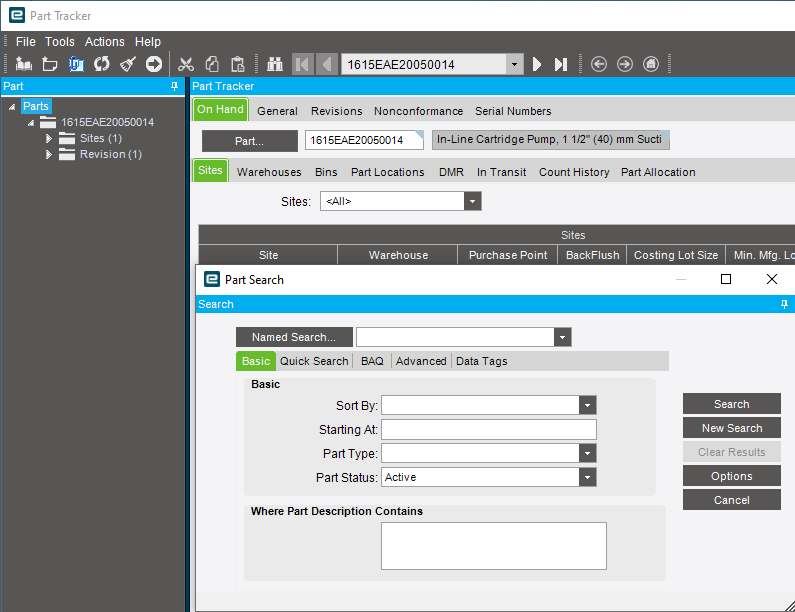Screen dimensions: 795x612
Task: Pin the Part tree panel
Action: click(174, 86)
